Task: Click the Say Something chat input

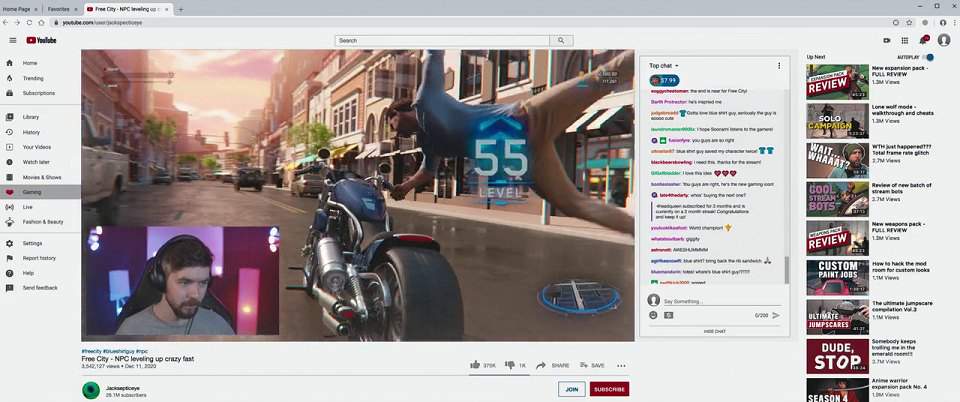Action: [x=722, y=302]
